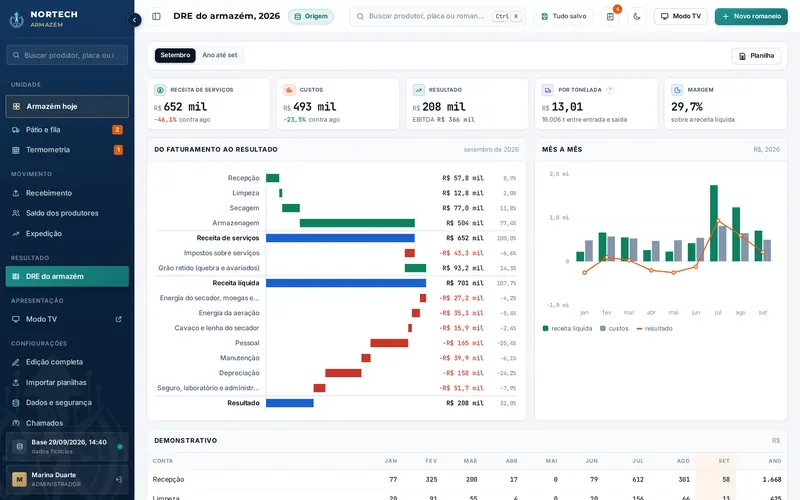Click the tall jul receita bar in chart
This screenshot has width=800, height=500.
point(714,223)
